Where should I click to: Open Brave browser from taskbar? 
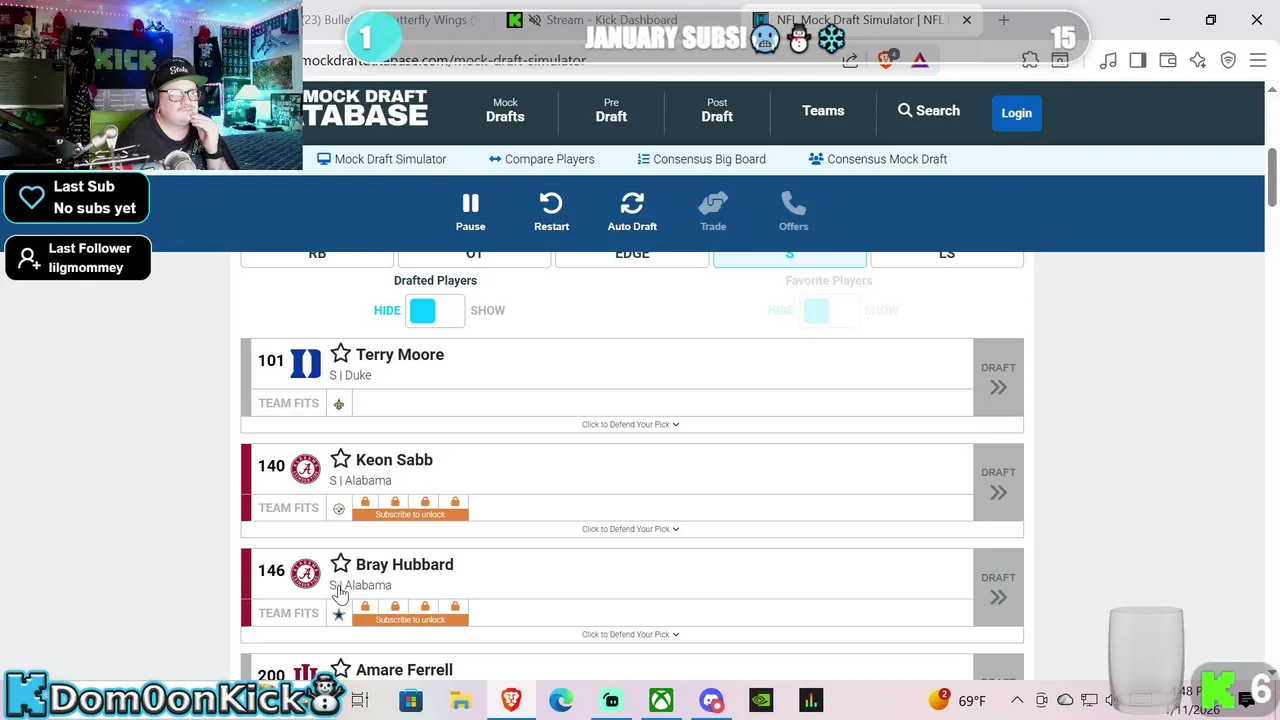[511, 700]
